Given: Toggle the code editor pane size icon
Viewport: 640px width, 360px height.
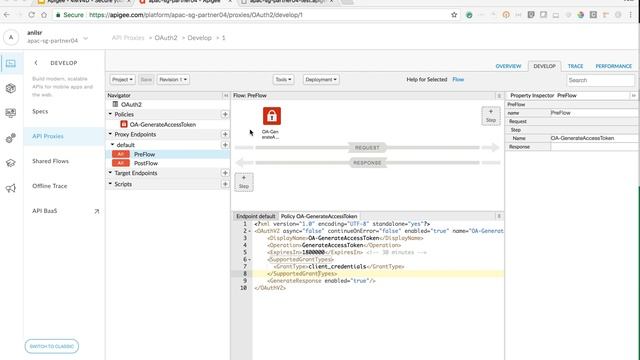Looking at the screenshot, I should click(499, 216).
